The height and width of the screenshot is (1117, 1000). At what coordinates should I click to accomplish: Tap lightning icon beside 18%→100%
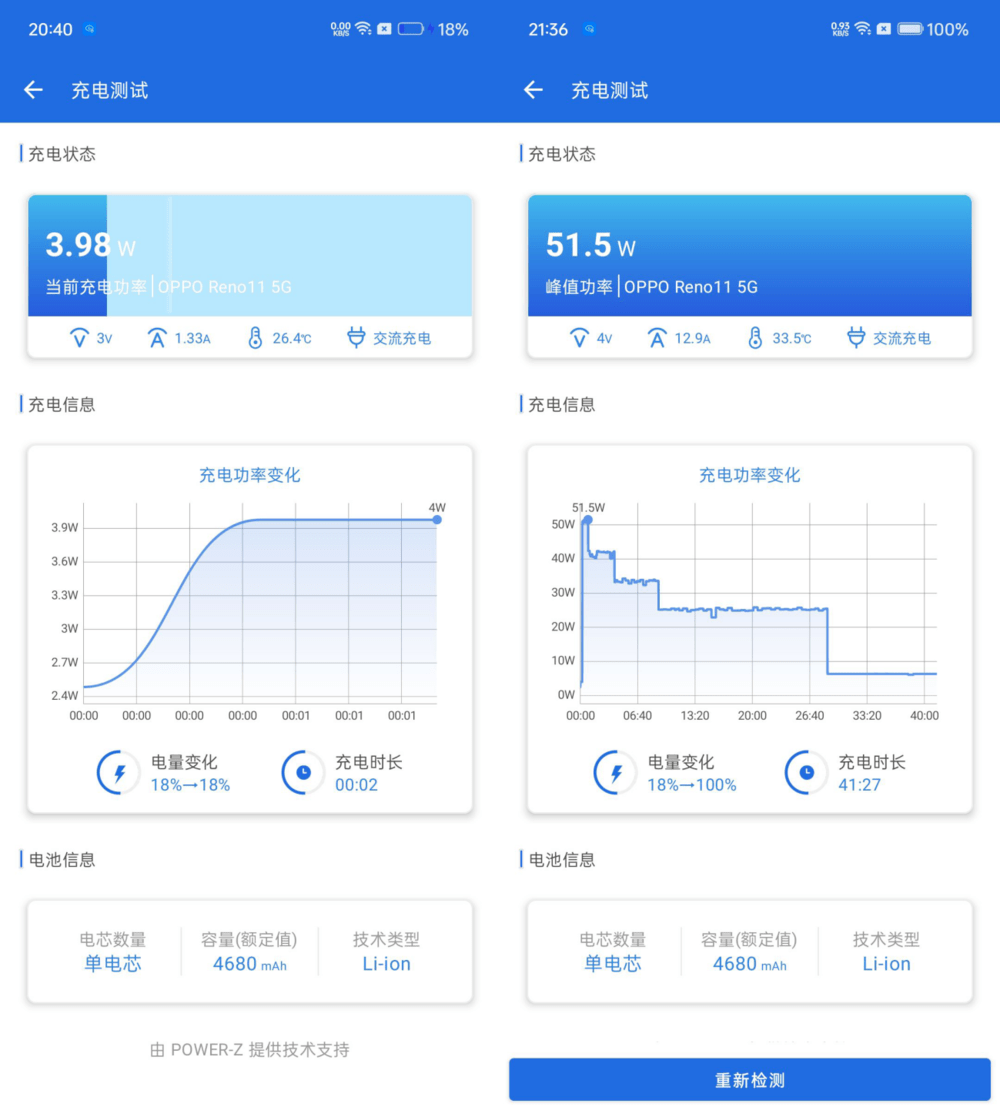click(616, 773)
